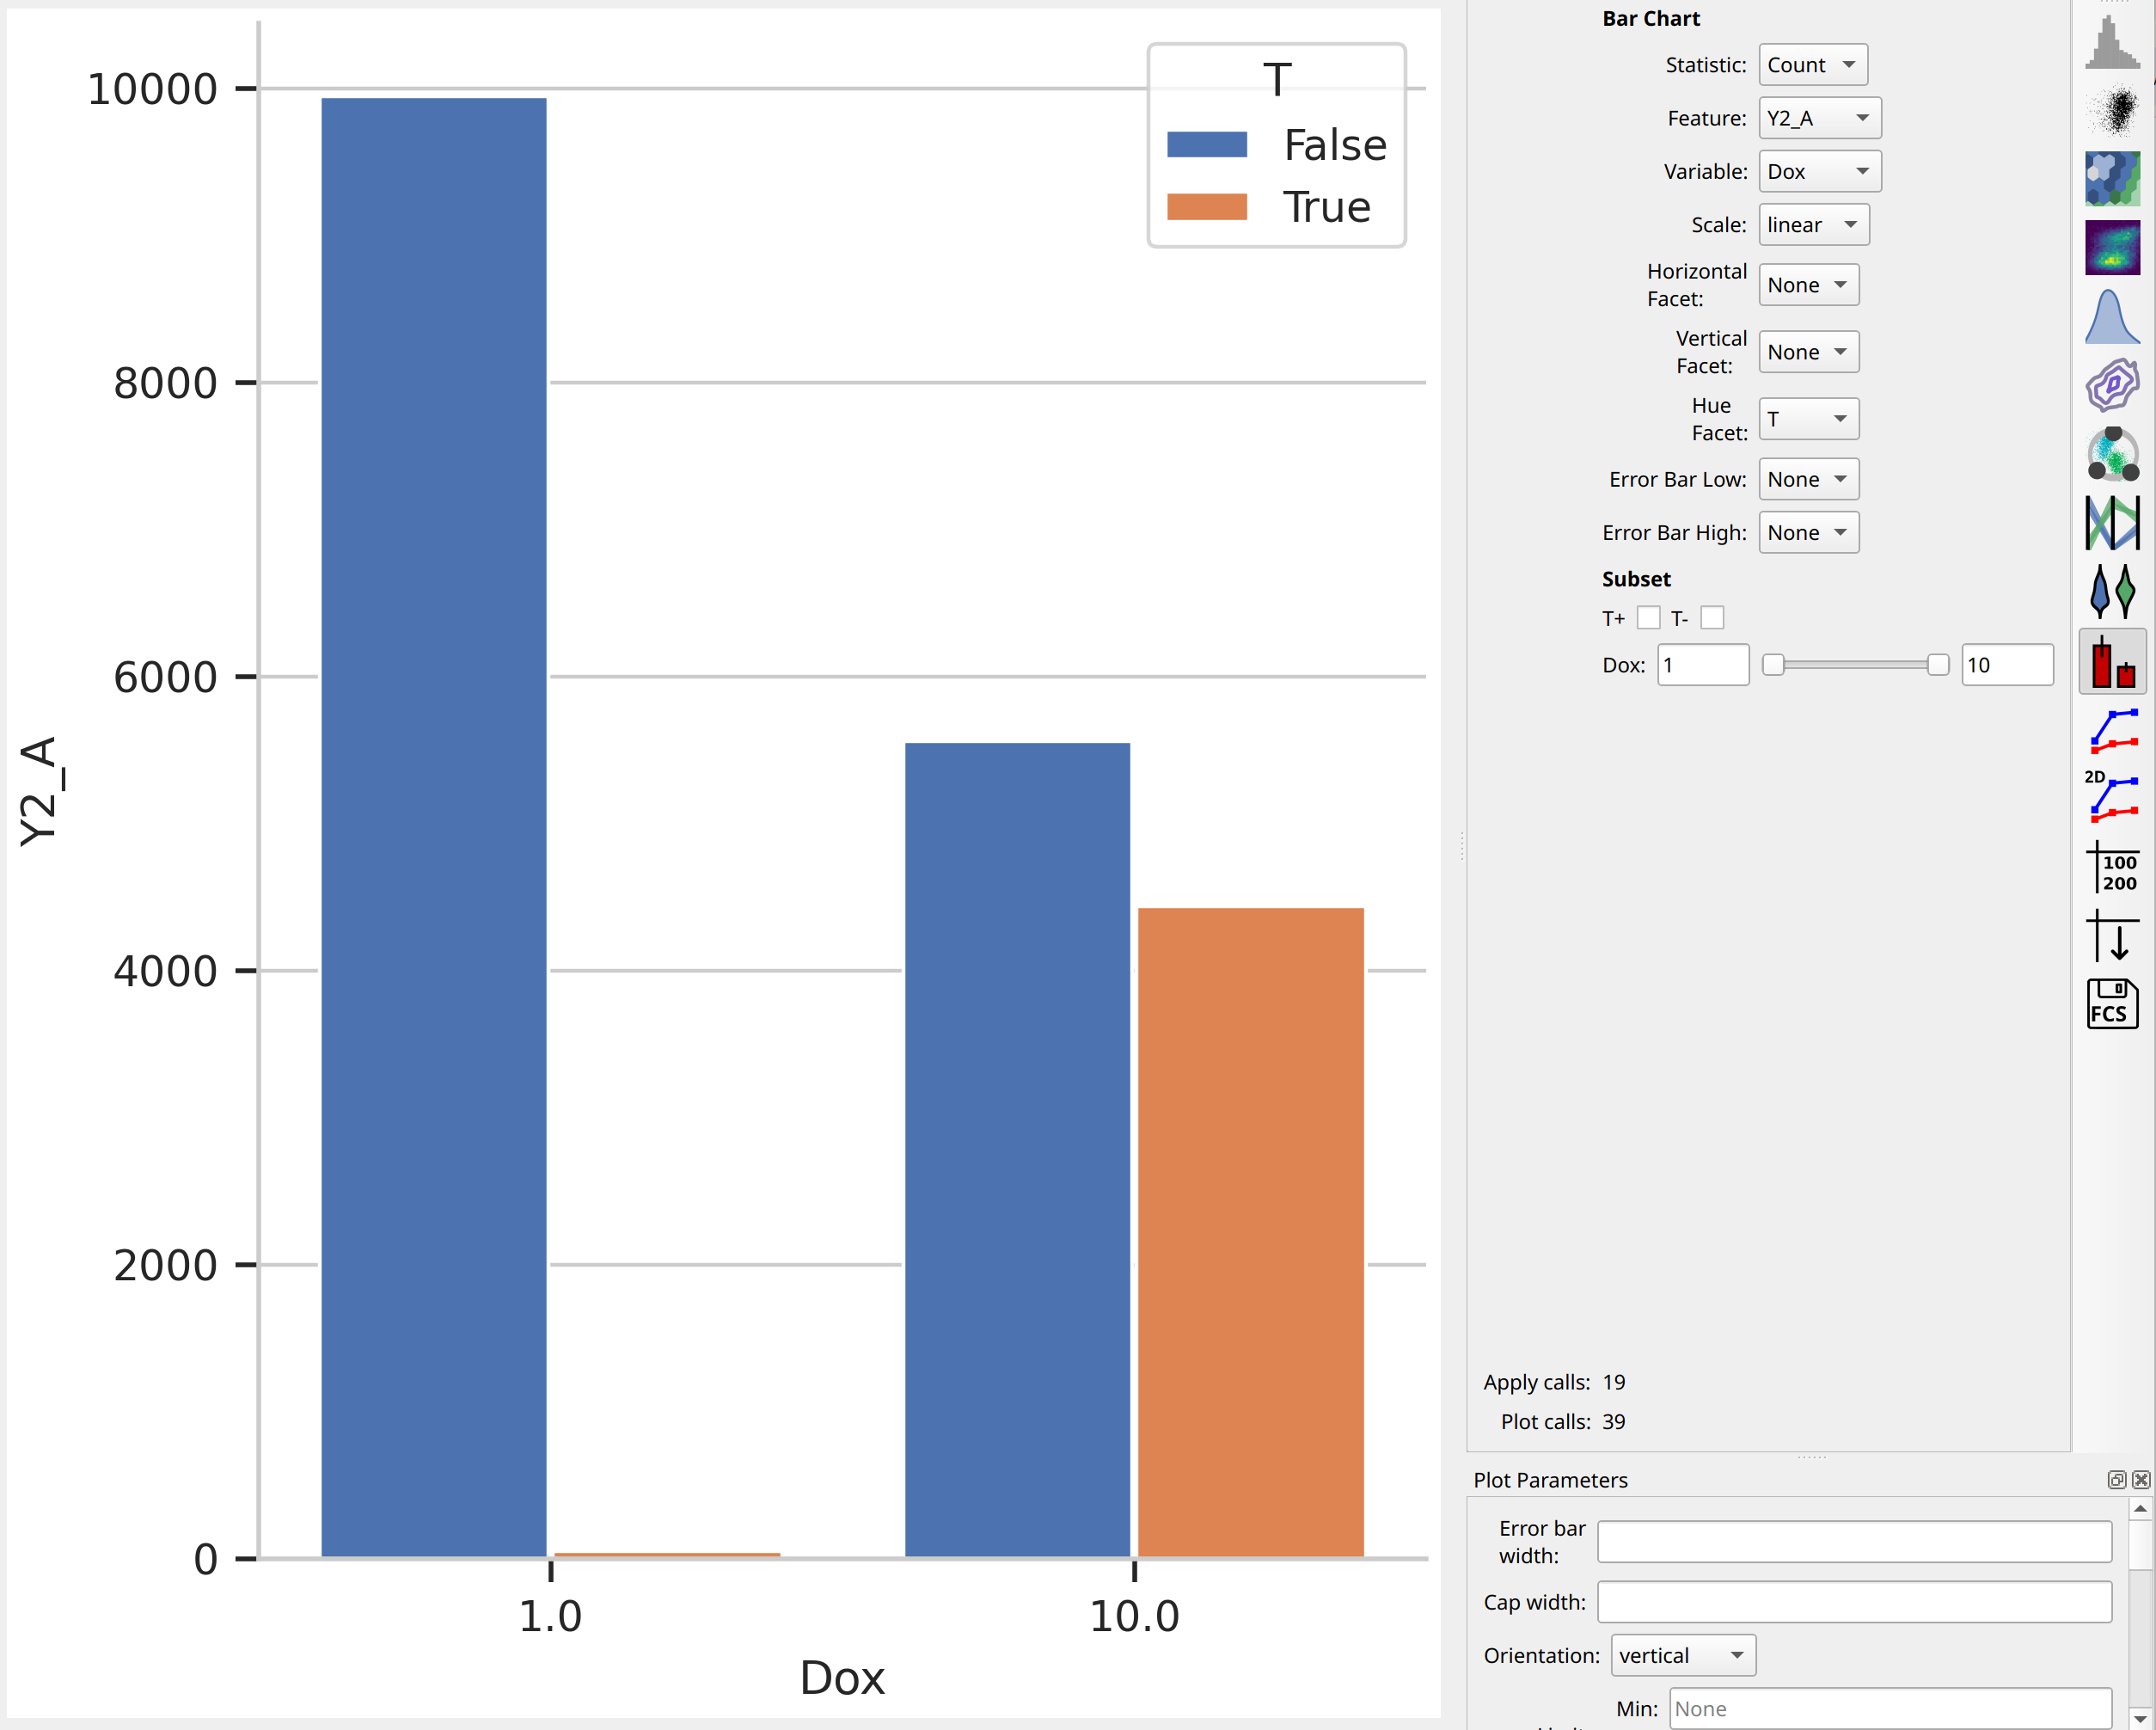The width and height of the screenshot is (2156, 1730).
Task: Open the Scale dropdown set to linear
Action: (1813, 225)
